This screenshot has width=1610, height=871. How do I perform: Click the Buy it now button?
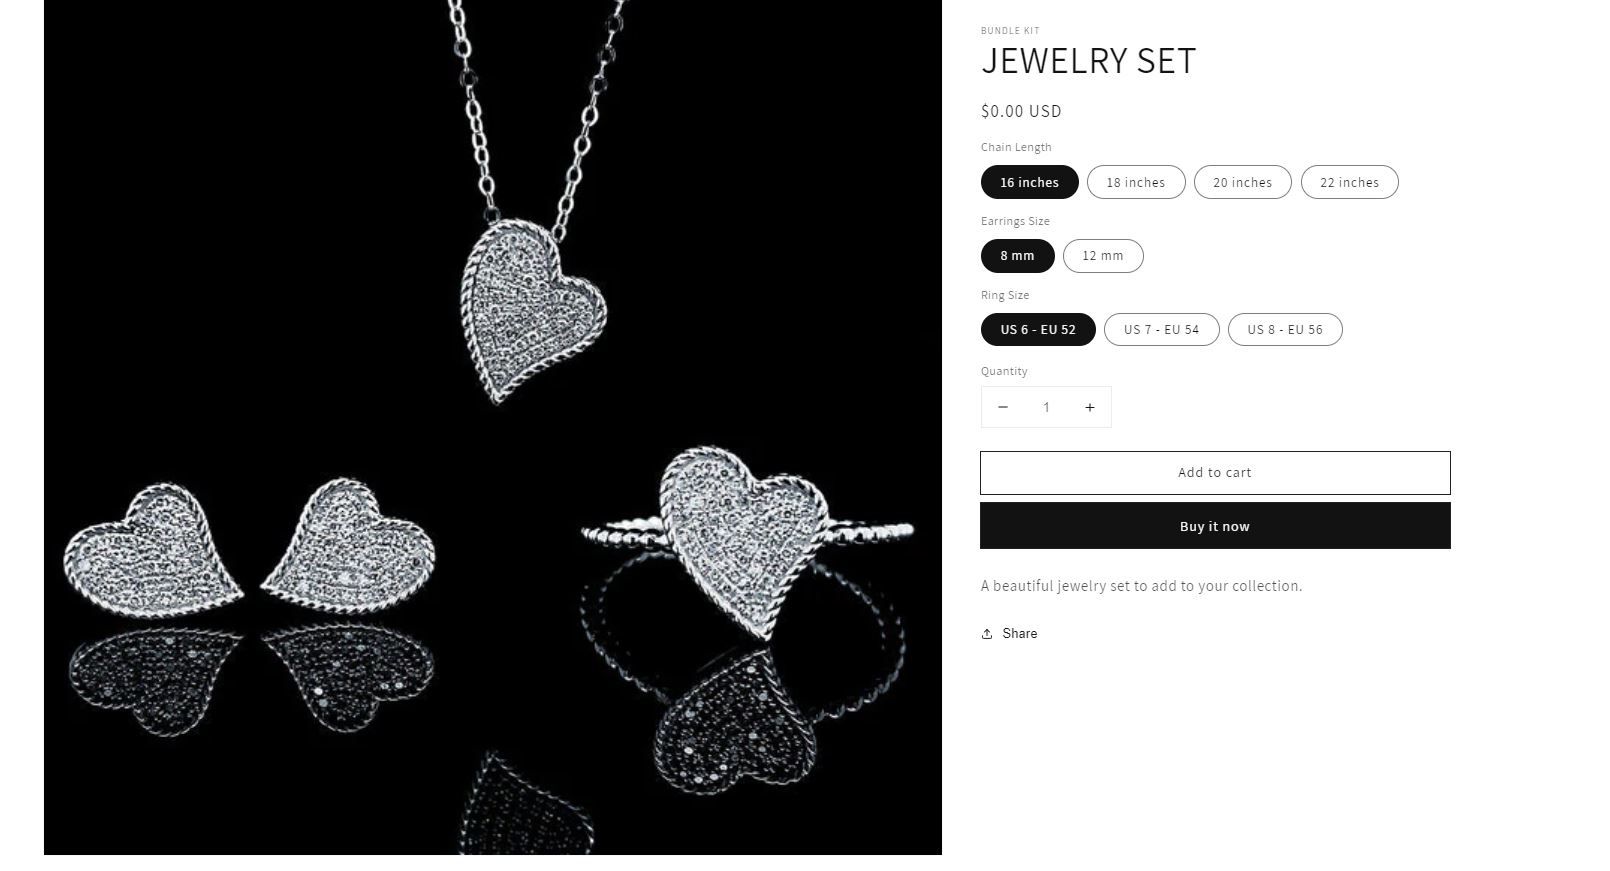click(x=1215, y=526)
